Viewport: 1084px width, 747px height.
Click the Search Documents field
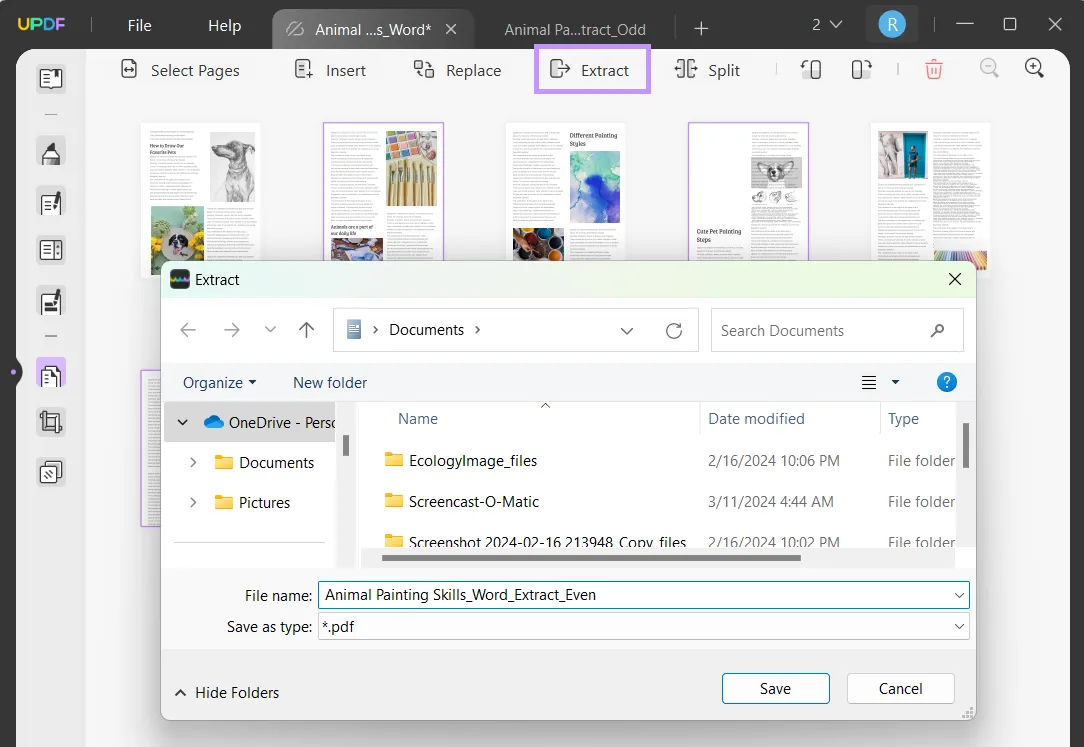[x=837, y=330]
